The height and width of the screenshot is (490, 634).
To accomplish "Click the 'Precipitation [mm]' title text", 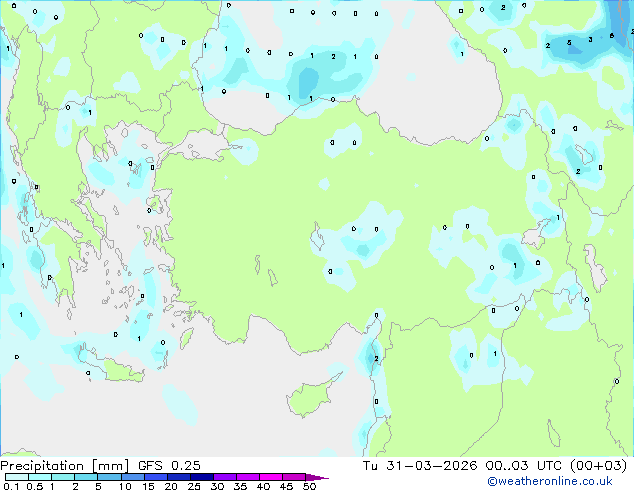I will coord(64,466).
